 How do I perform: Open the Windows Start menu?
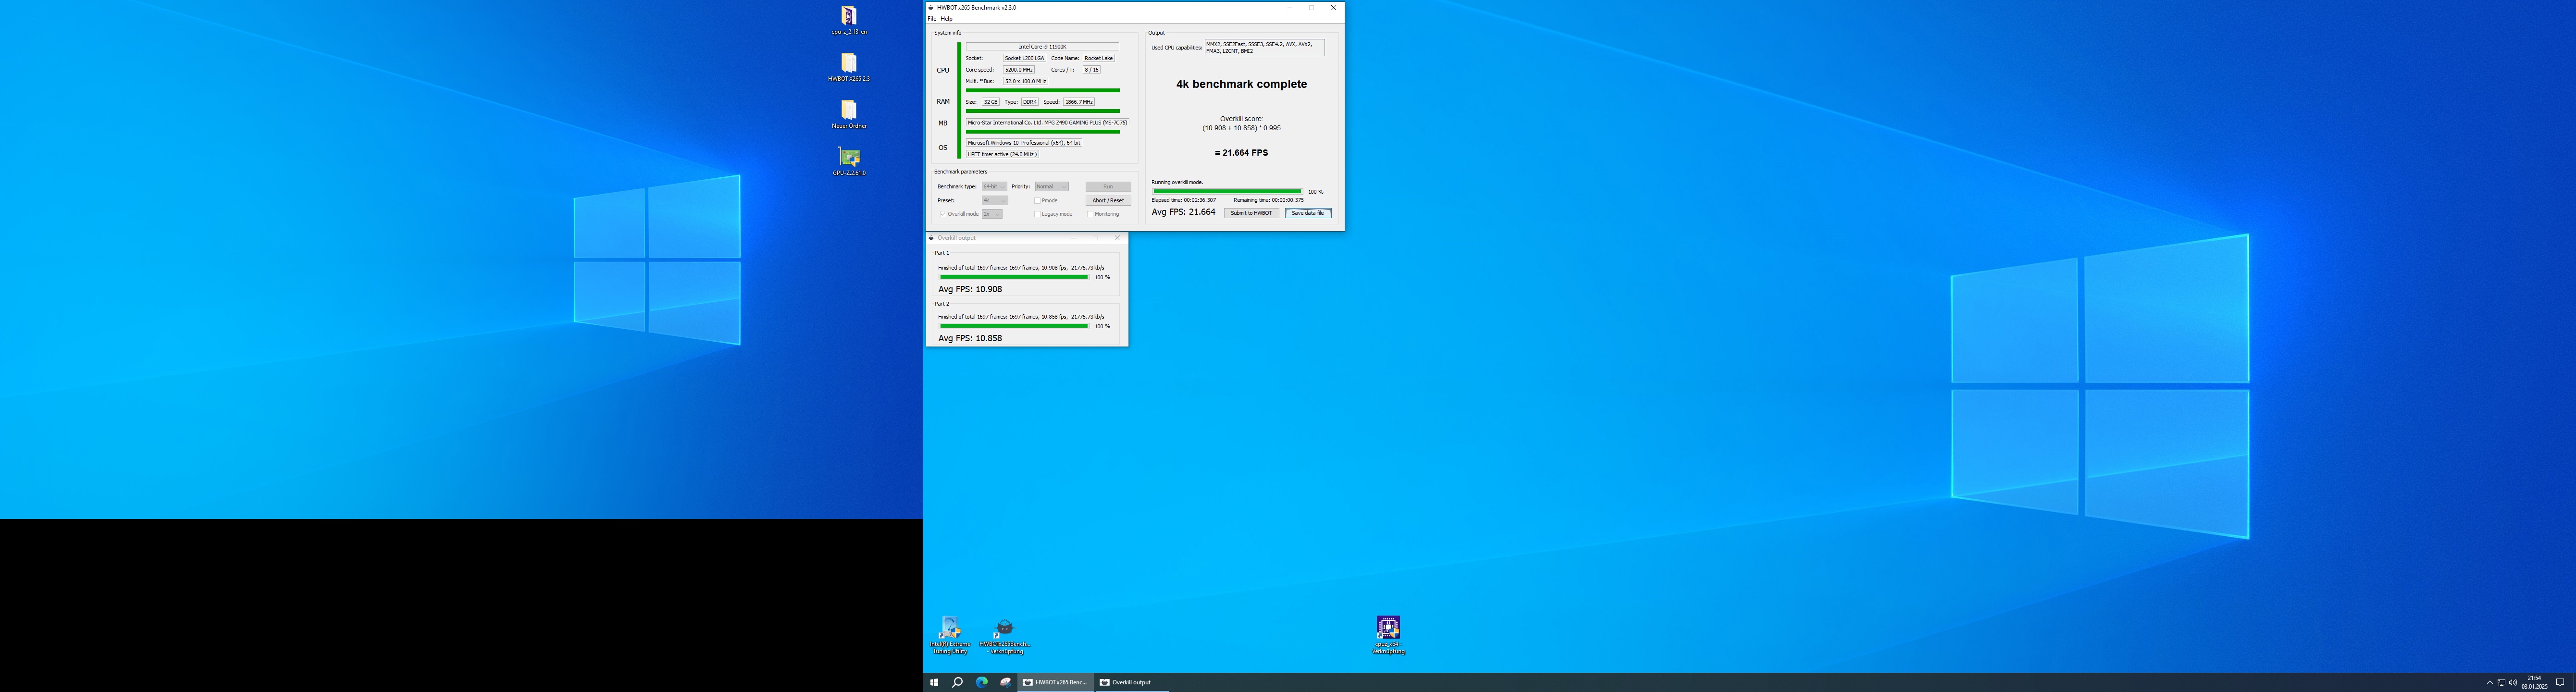[934, 682]
